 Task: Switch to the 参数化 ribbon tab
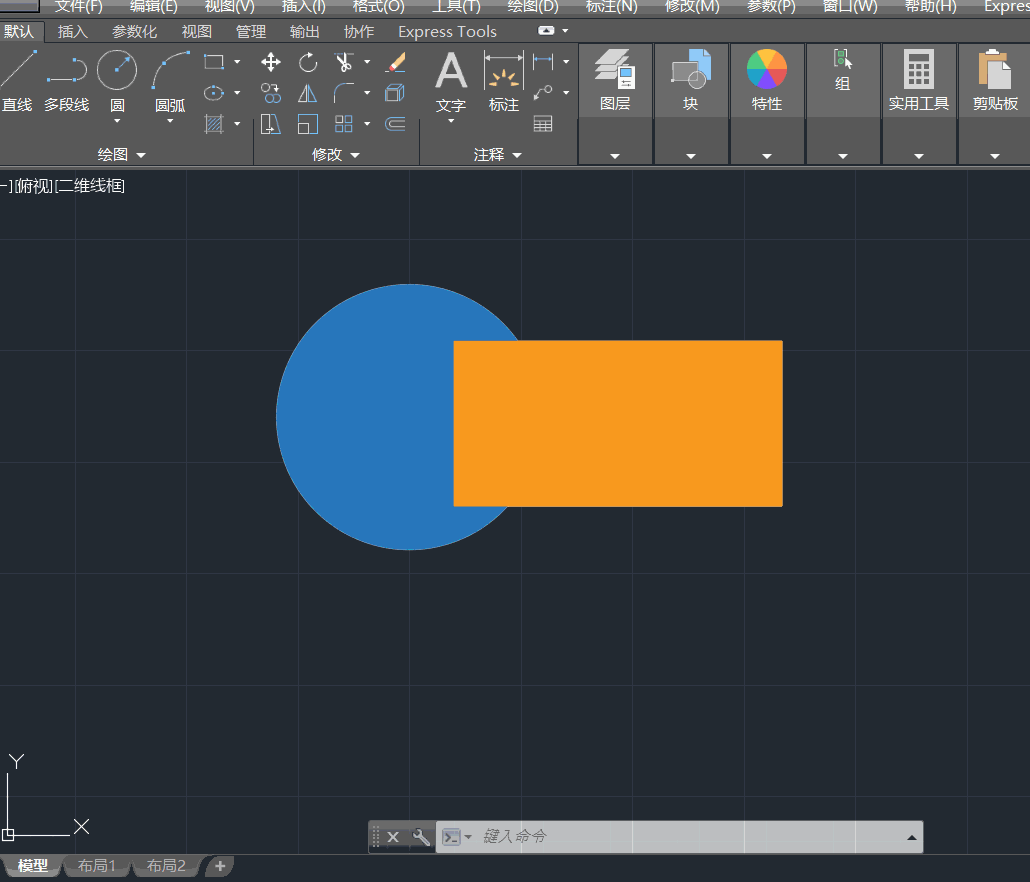click(x=135, y=32)
